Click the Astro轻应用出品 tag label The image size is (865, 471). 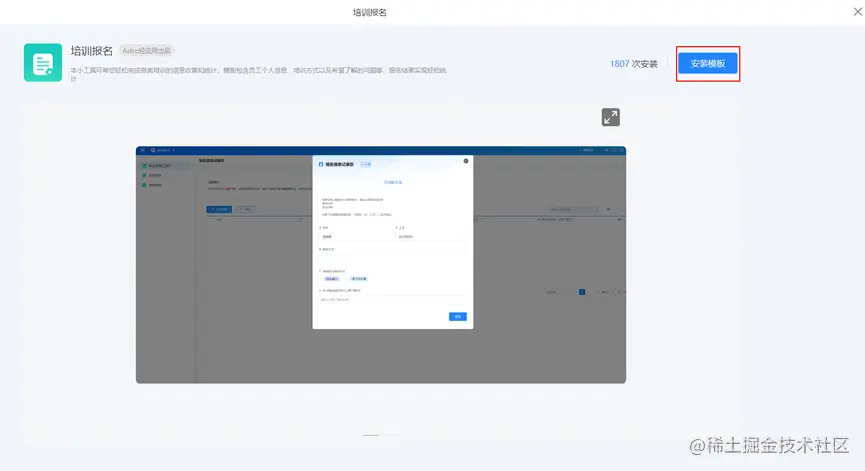click(x=147, y=51)
